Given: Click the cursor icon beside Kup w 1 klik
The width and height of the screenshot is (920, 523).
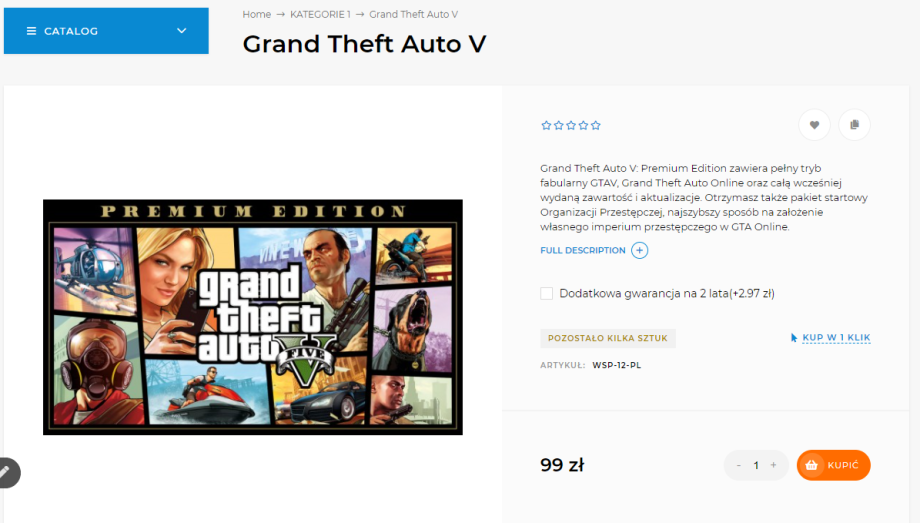Looking at the screenshot, I should coord(794,338).
